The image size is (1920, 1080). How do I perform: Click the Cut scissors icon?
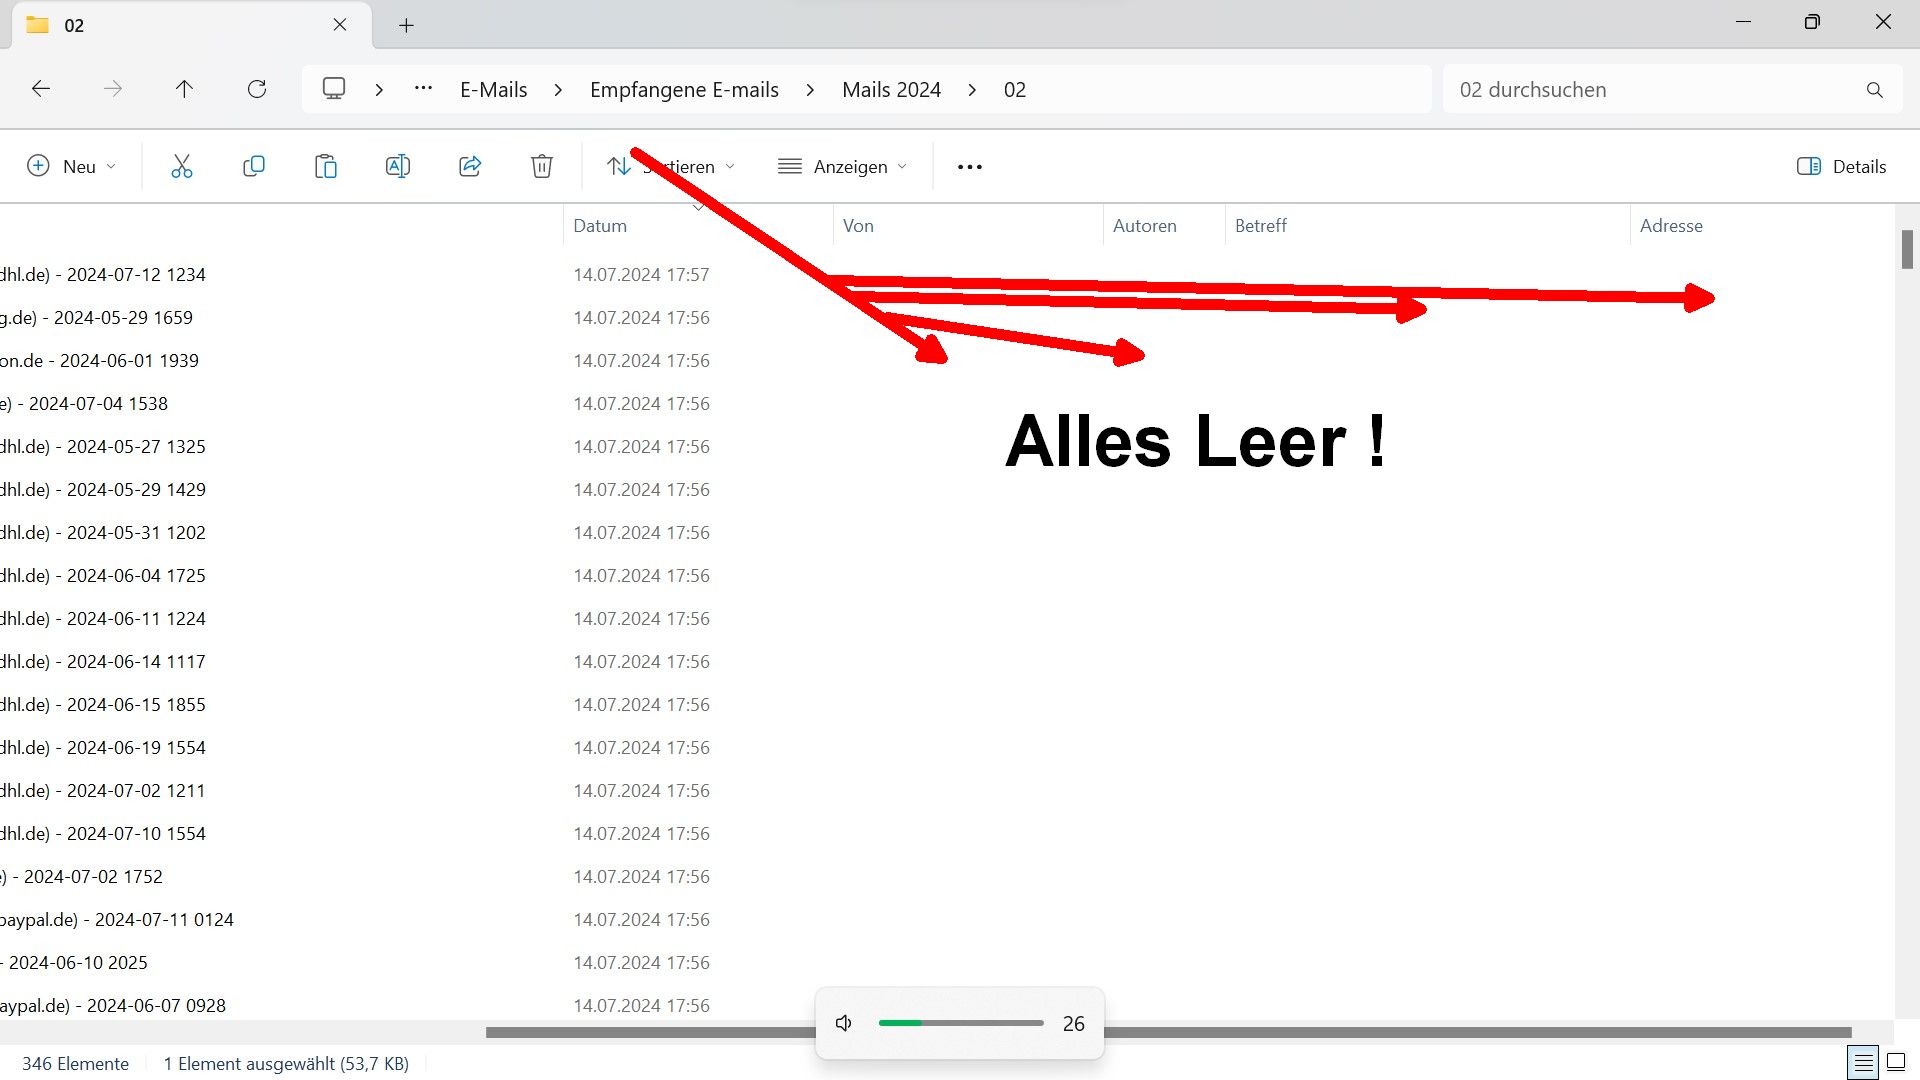181,167
